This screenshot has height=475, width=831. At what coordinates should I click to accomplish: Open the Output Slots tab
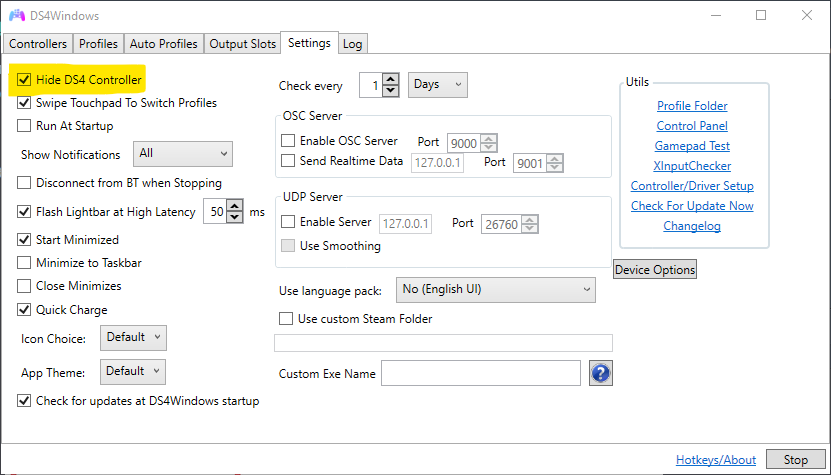(243, 43)
